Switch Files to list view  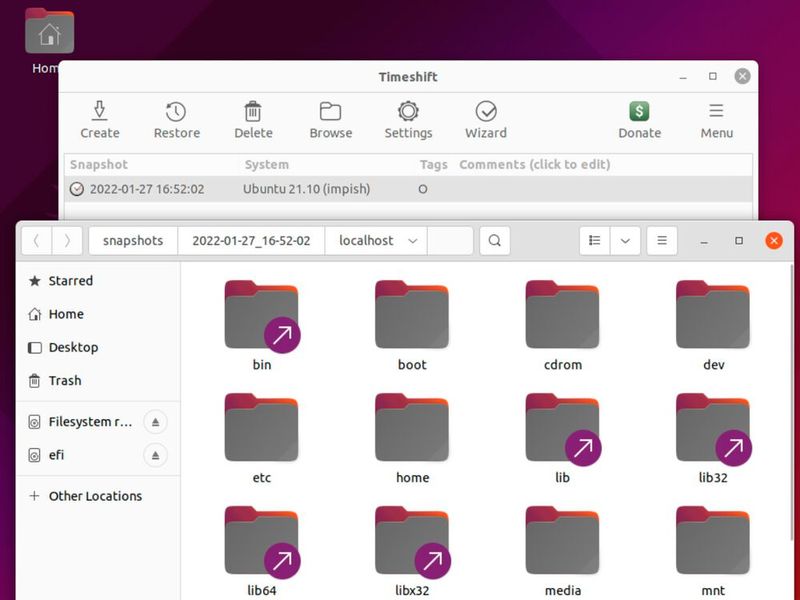click(x=594, y=240)
